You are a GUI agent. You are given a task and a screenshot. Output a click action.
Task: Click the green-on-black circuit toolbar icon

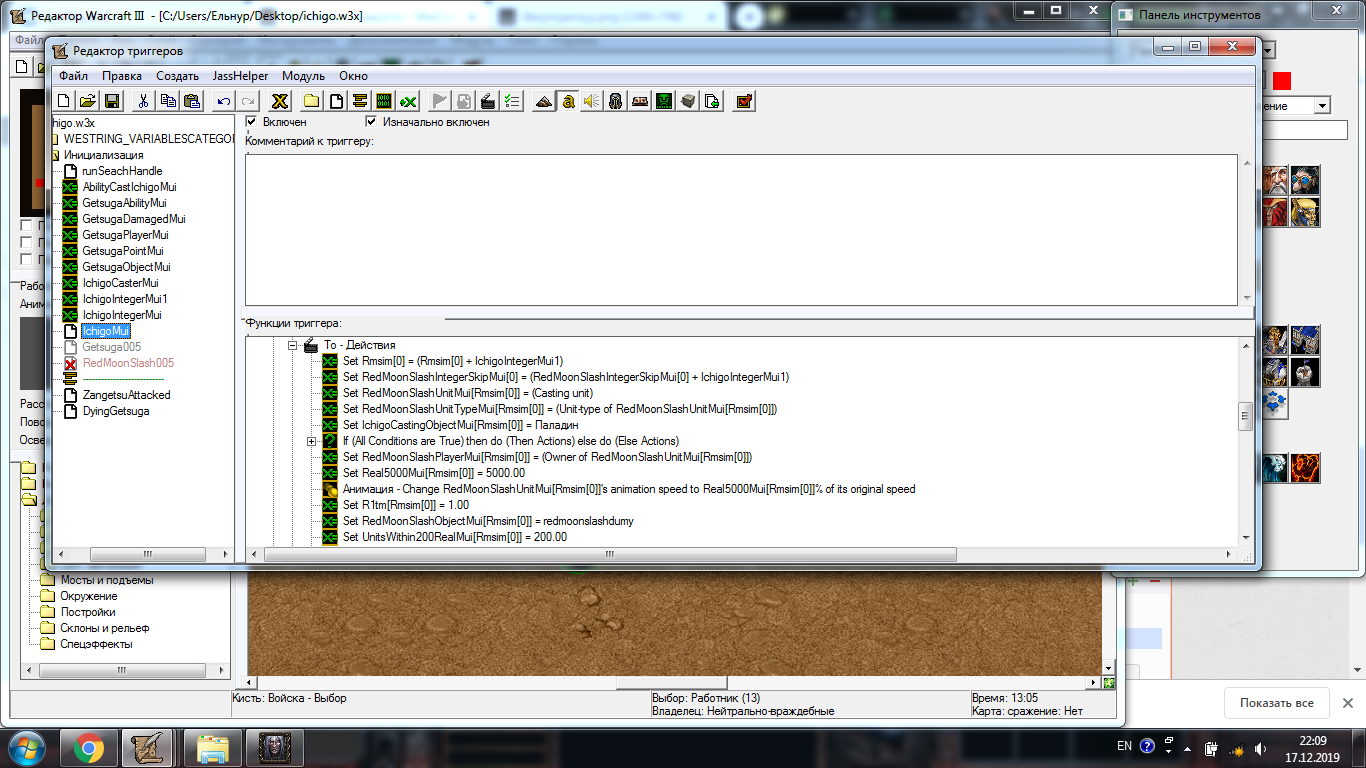(384, 101)
